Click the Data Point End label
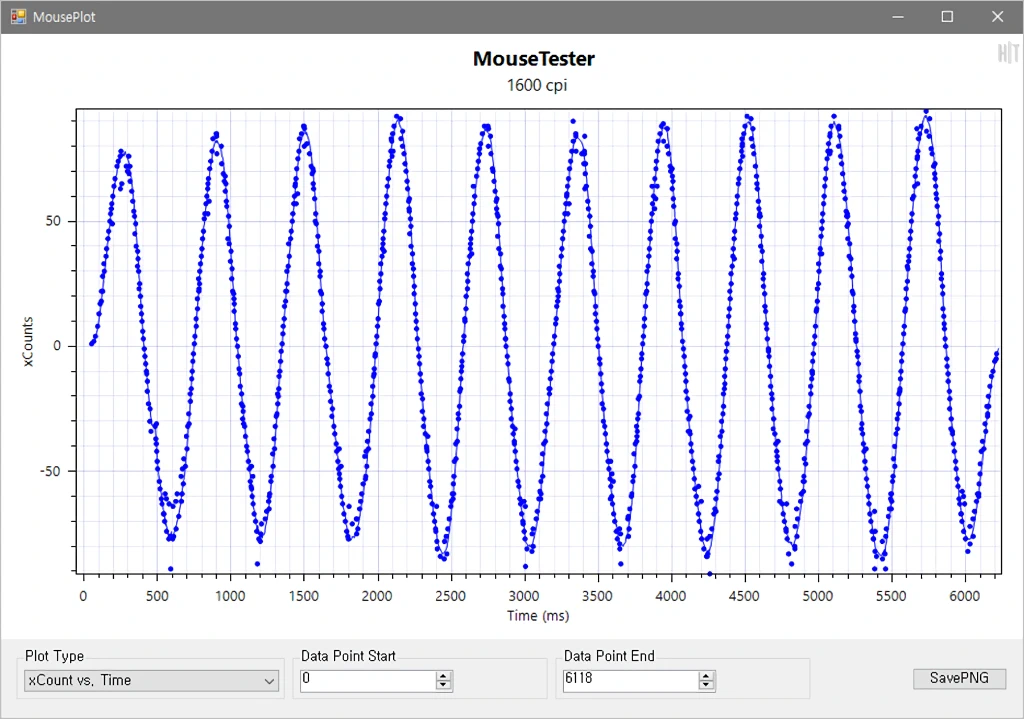 coord(609,656)
